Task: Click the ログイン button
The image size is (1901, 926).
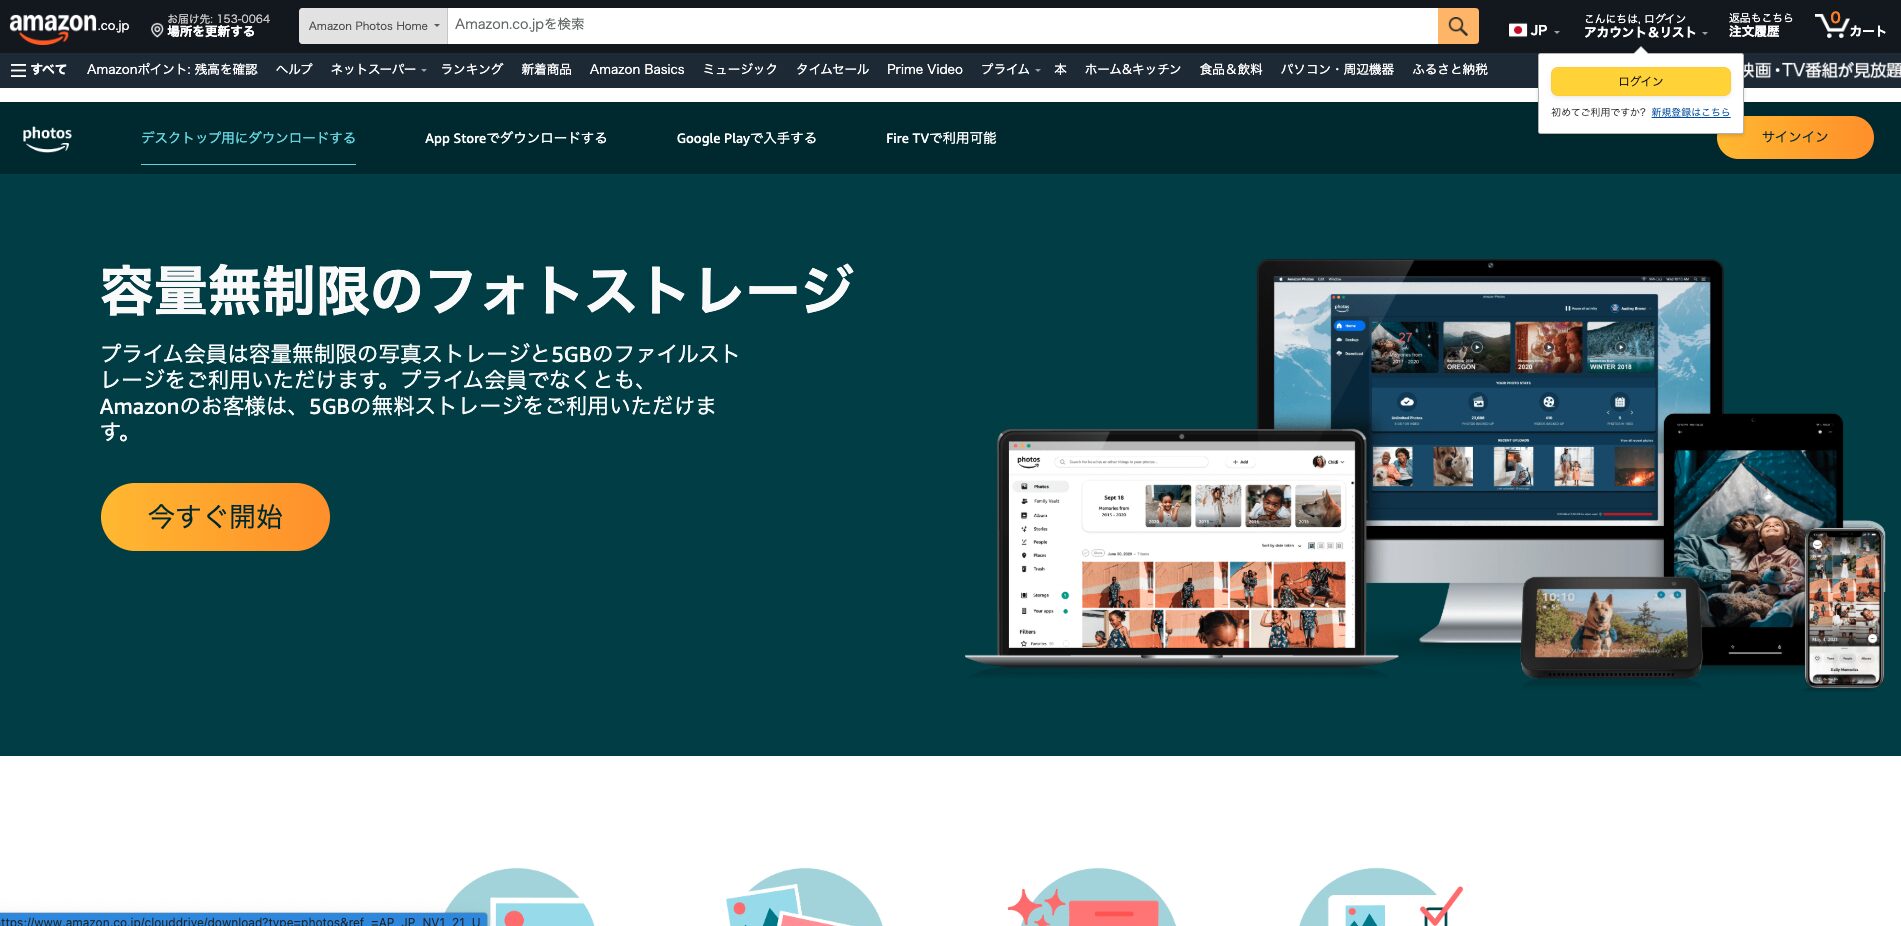Action: [x=1641, y=81]
